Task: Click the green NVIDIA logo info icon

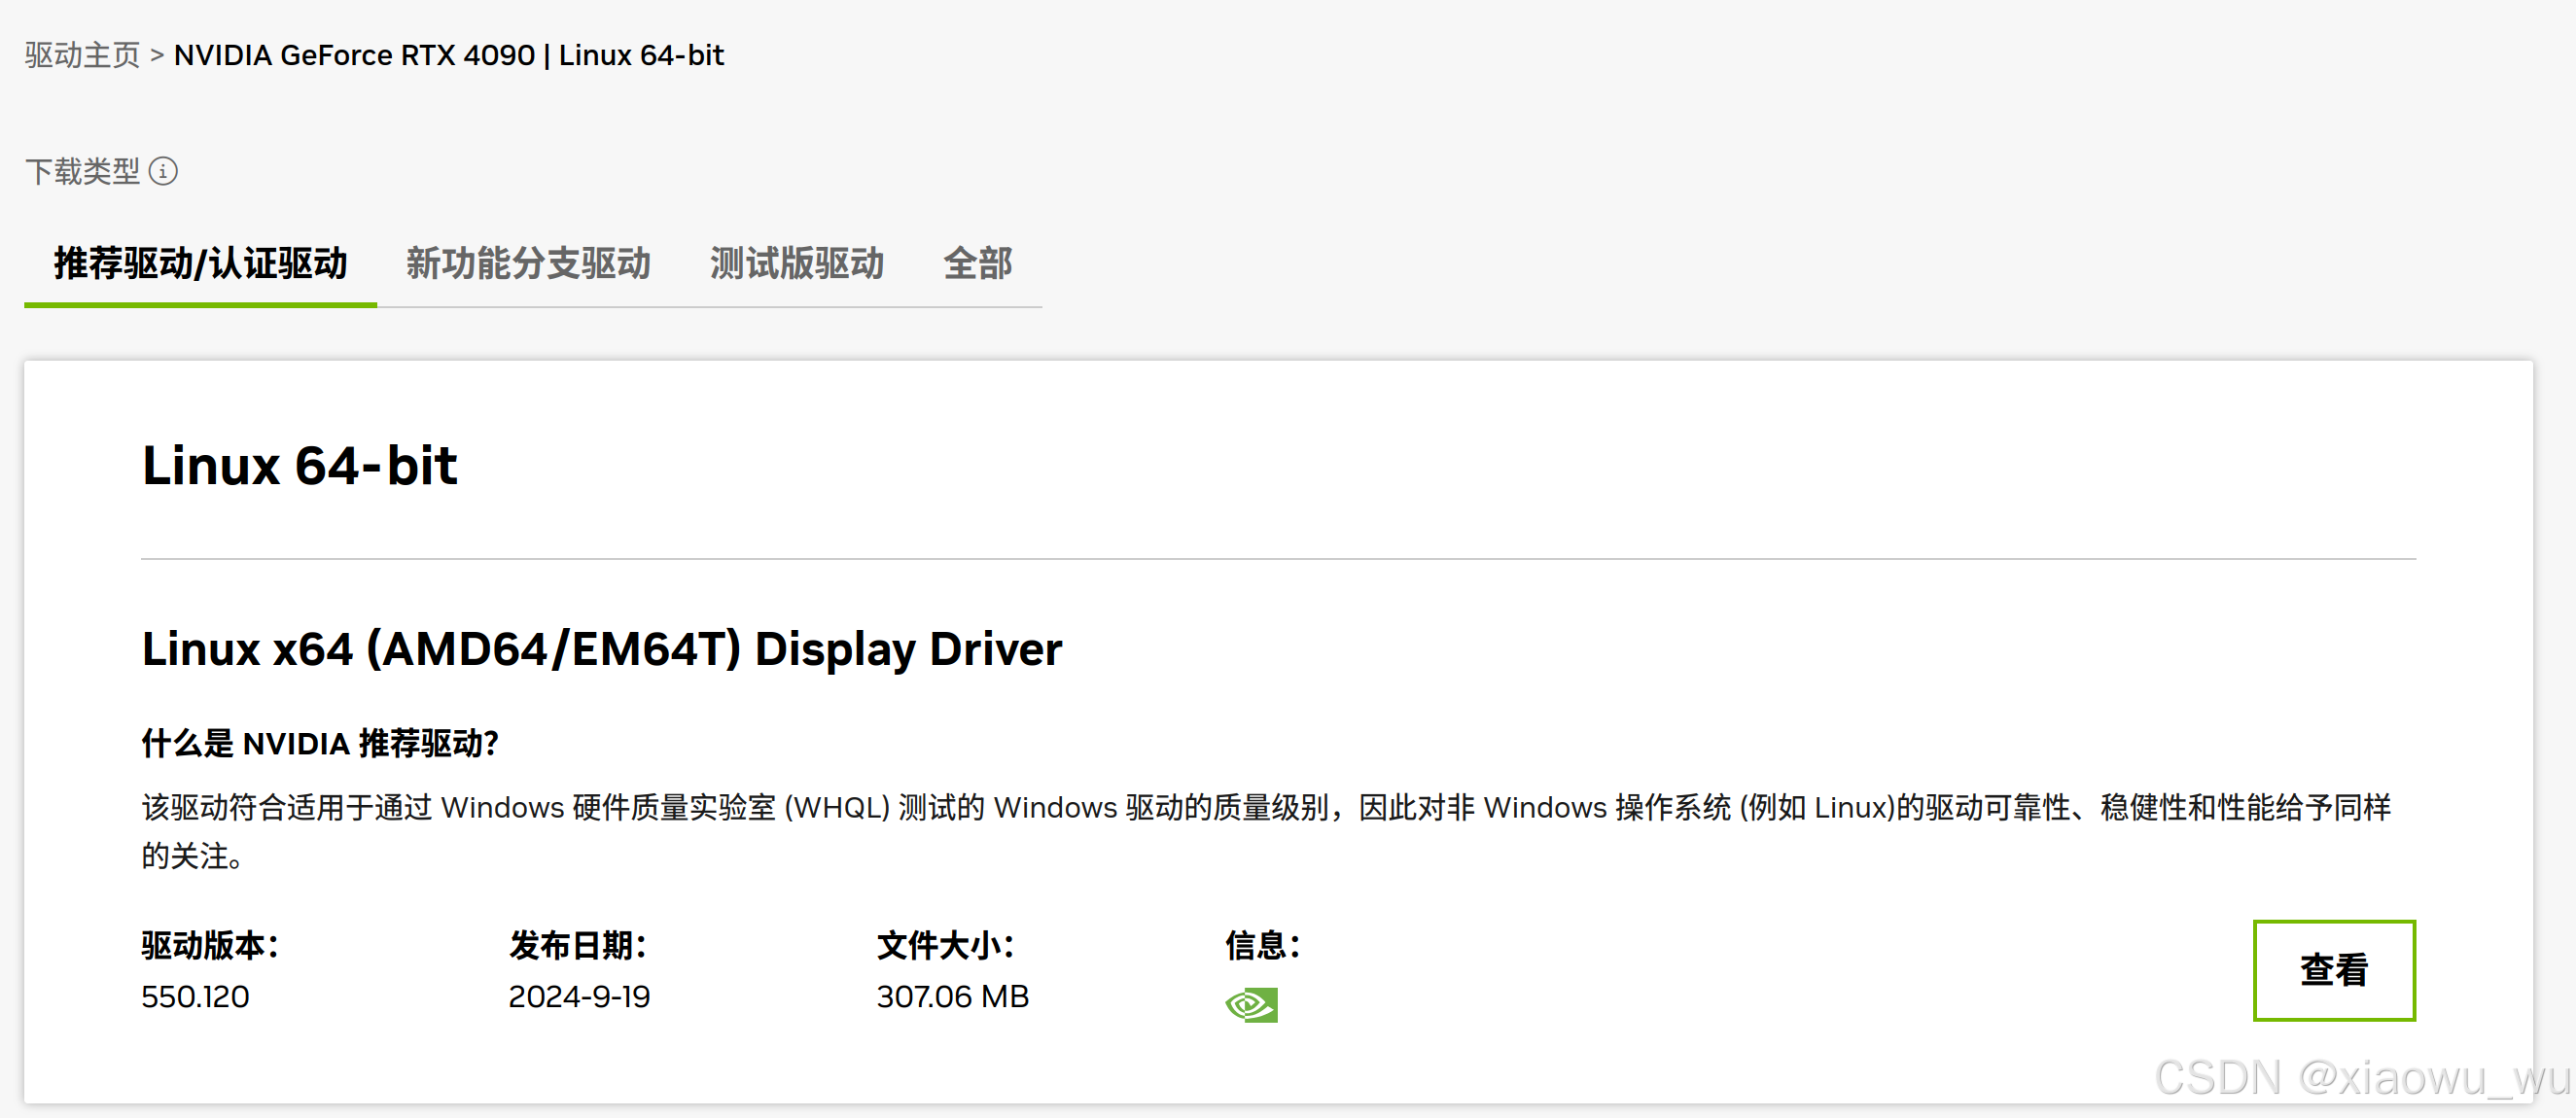Action: coord(1251,1004)
